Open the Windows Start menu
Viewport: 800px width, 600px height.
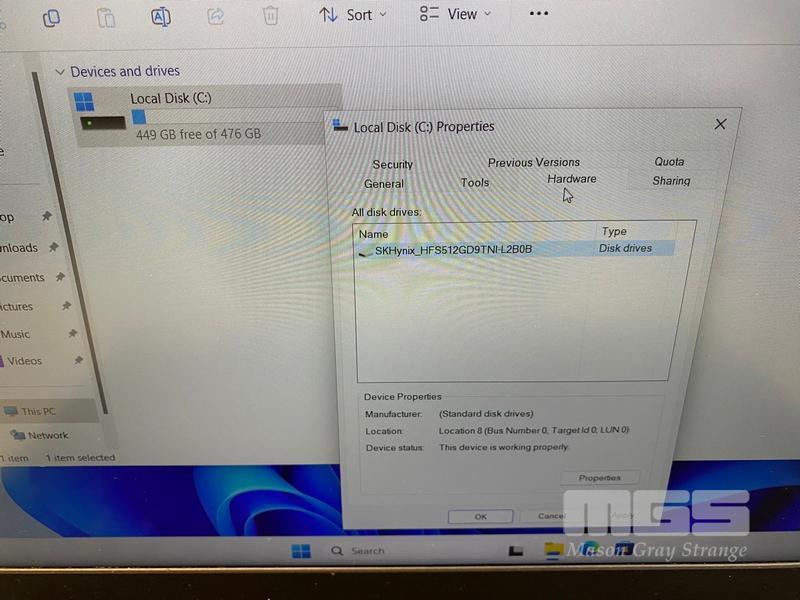(x=300, y=551)
